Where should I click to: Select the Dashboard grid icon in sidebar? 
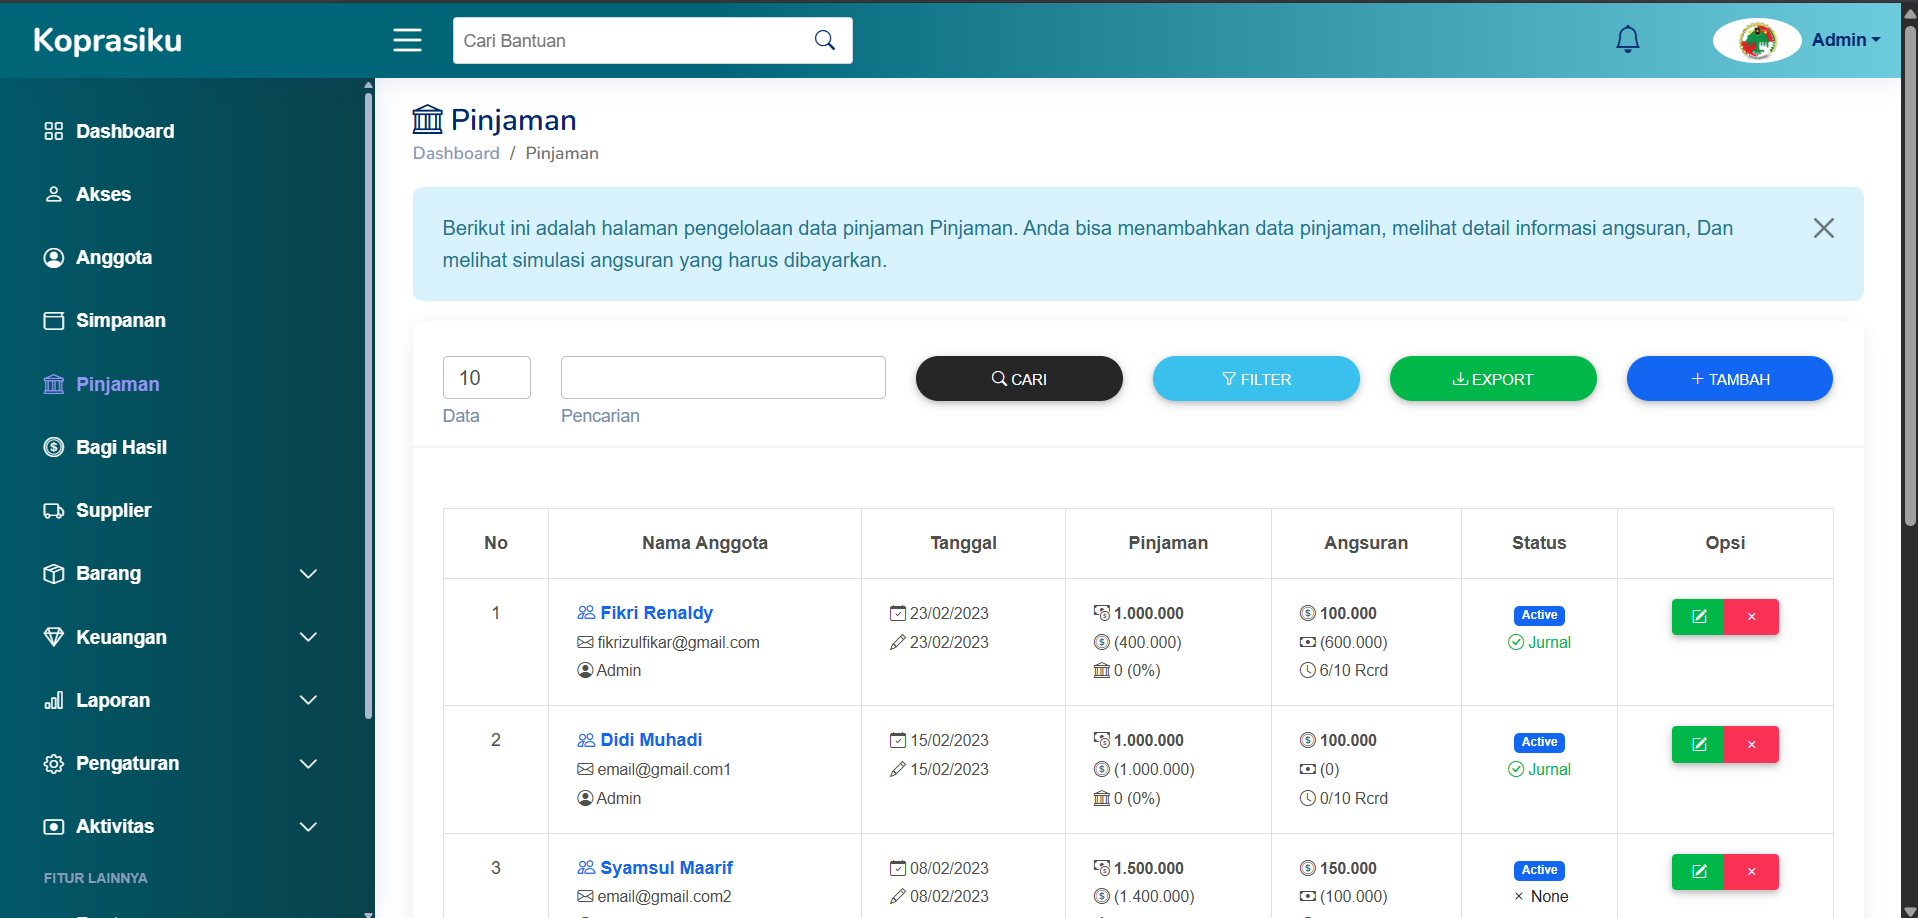click(54, 131)
